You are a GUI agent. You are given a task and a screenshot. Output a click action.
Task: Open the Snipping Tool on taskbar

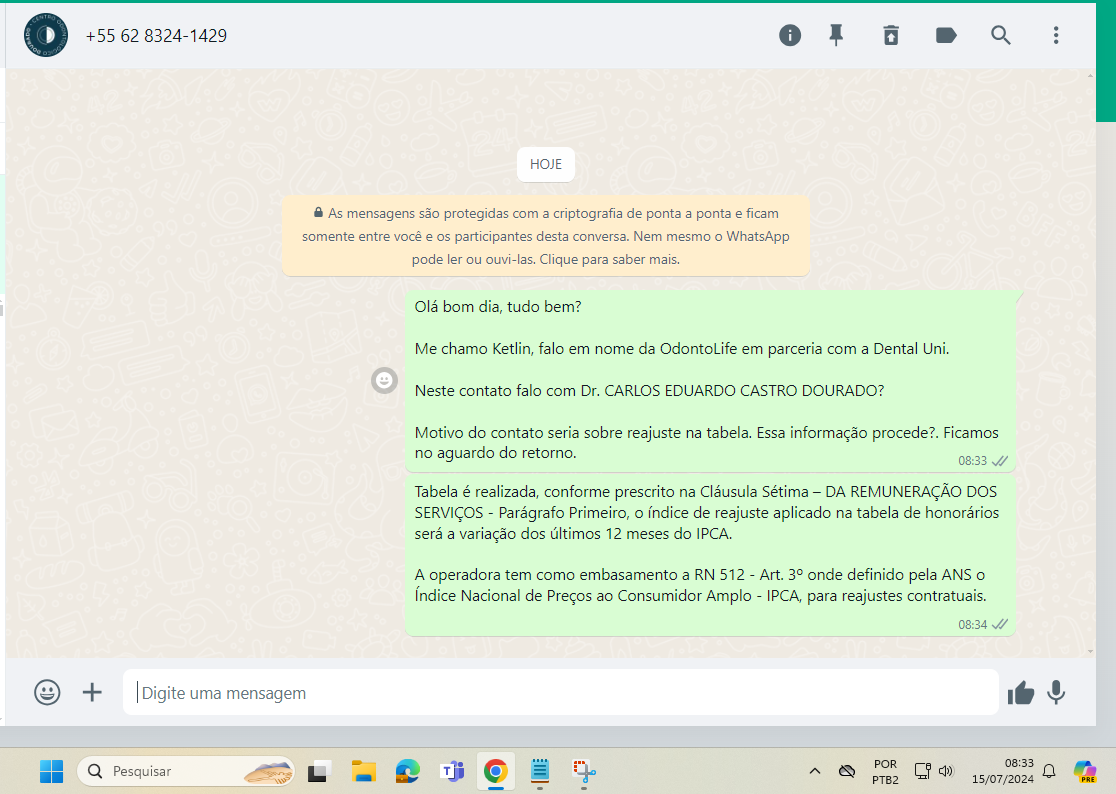(584, 771)
